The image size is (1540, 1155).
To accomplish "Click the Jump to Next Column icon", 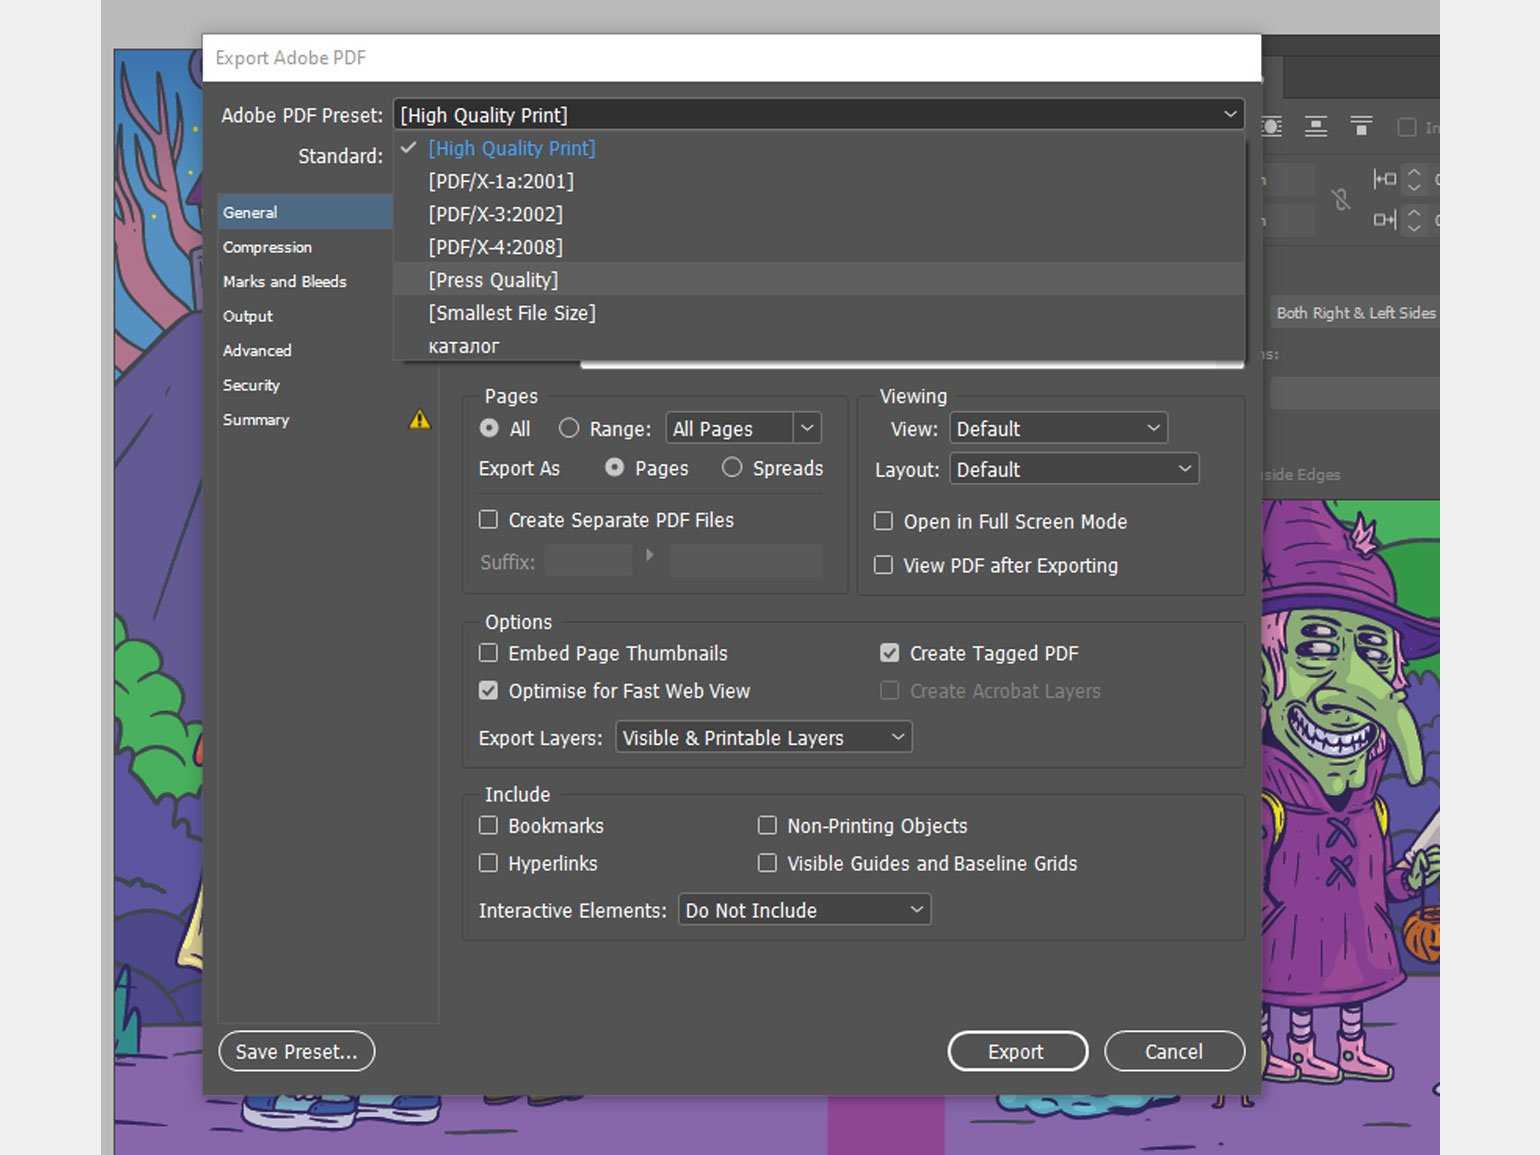I will [1361, 127].
